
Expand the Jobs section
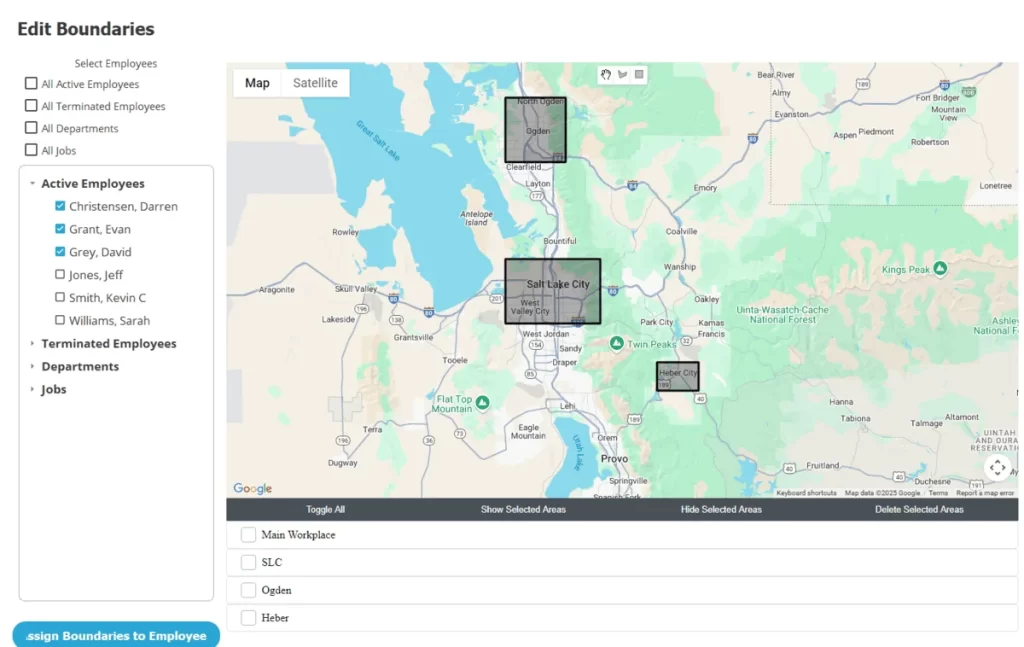(x=30, y=389)
